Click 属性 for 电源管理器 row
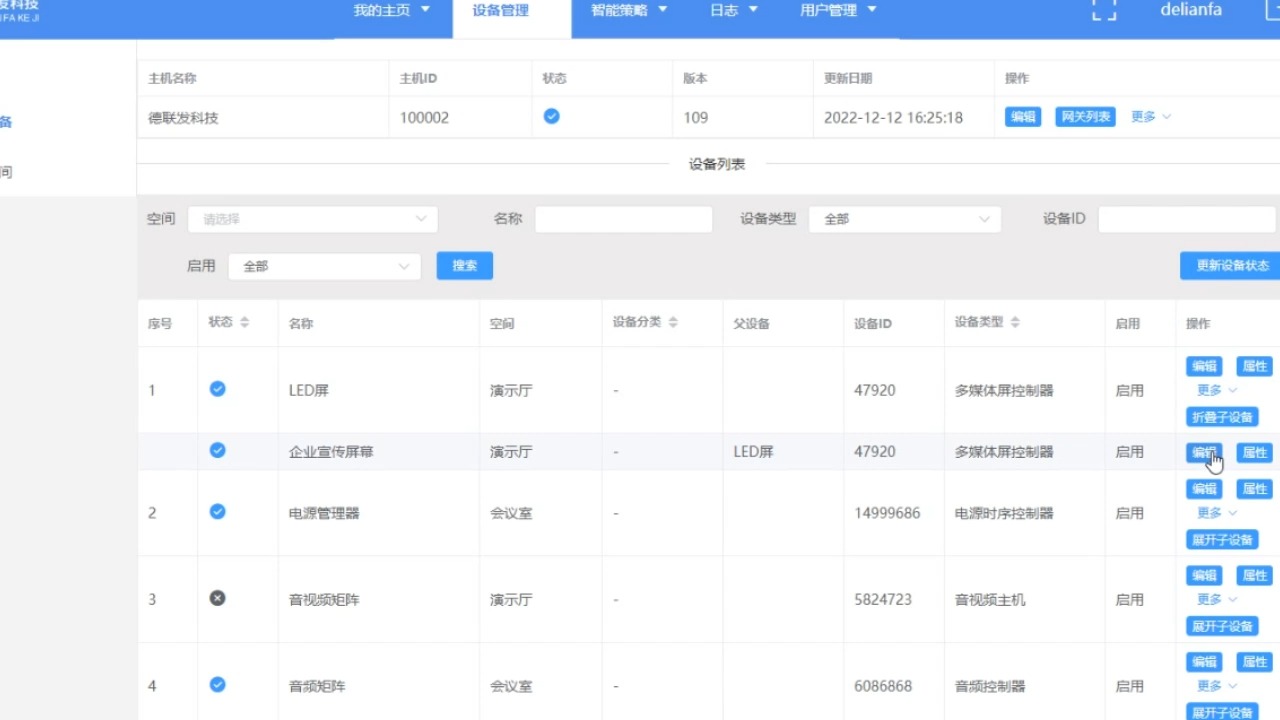Viewport: 1280px width, 720px height. coord(1255,489)
